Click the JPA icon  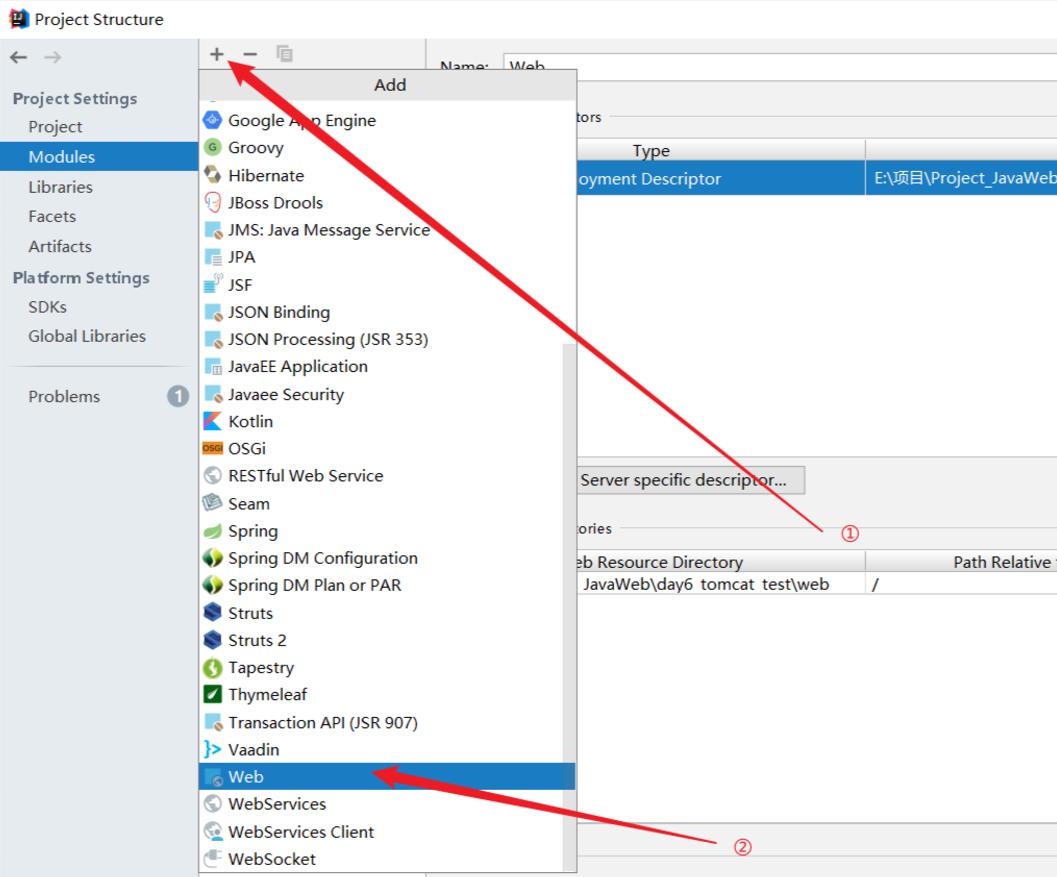tap(212, 257)
